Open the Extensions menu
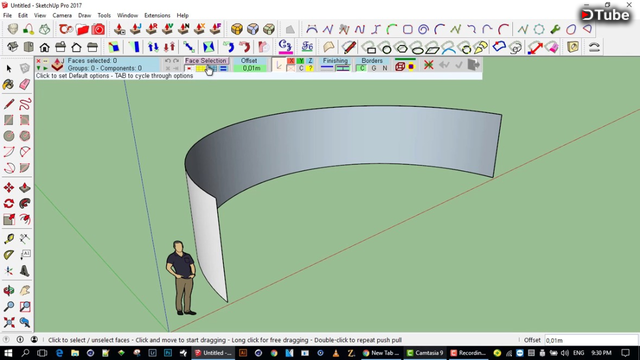 coord(157,16)
